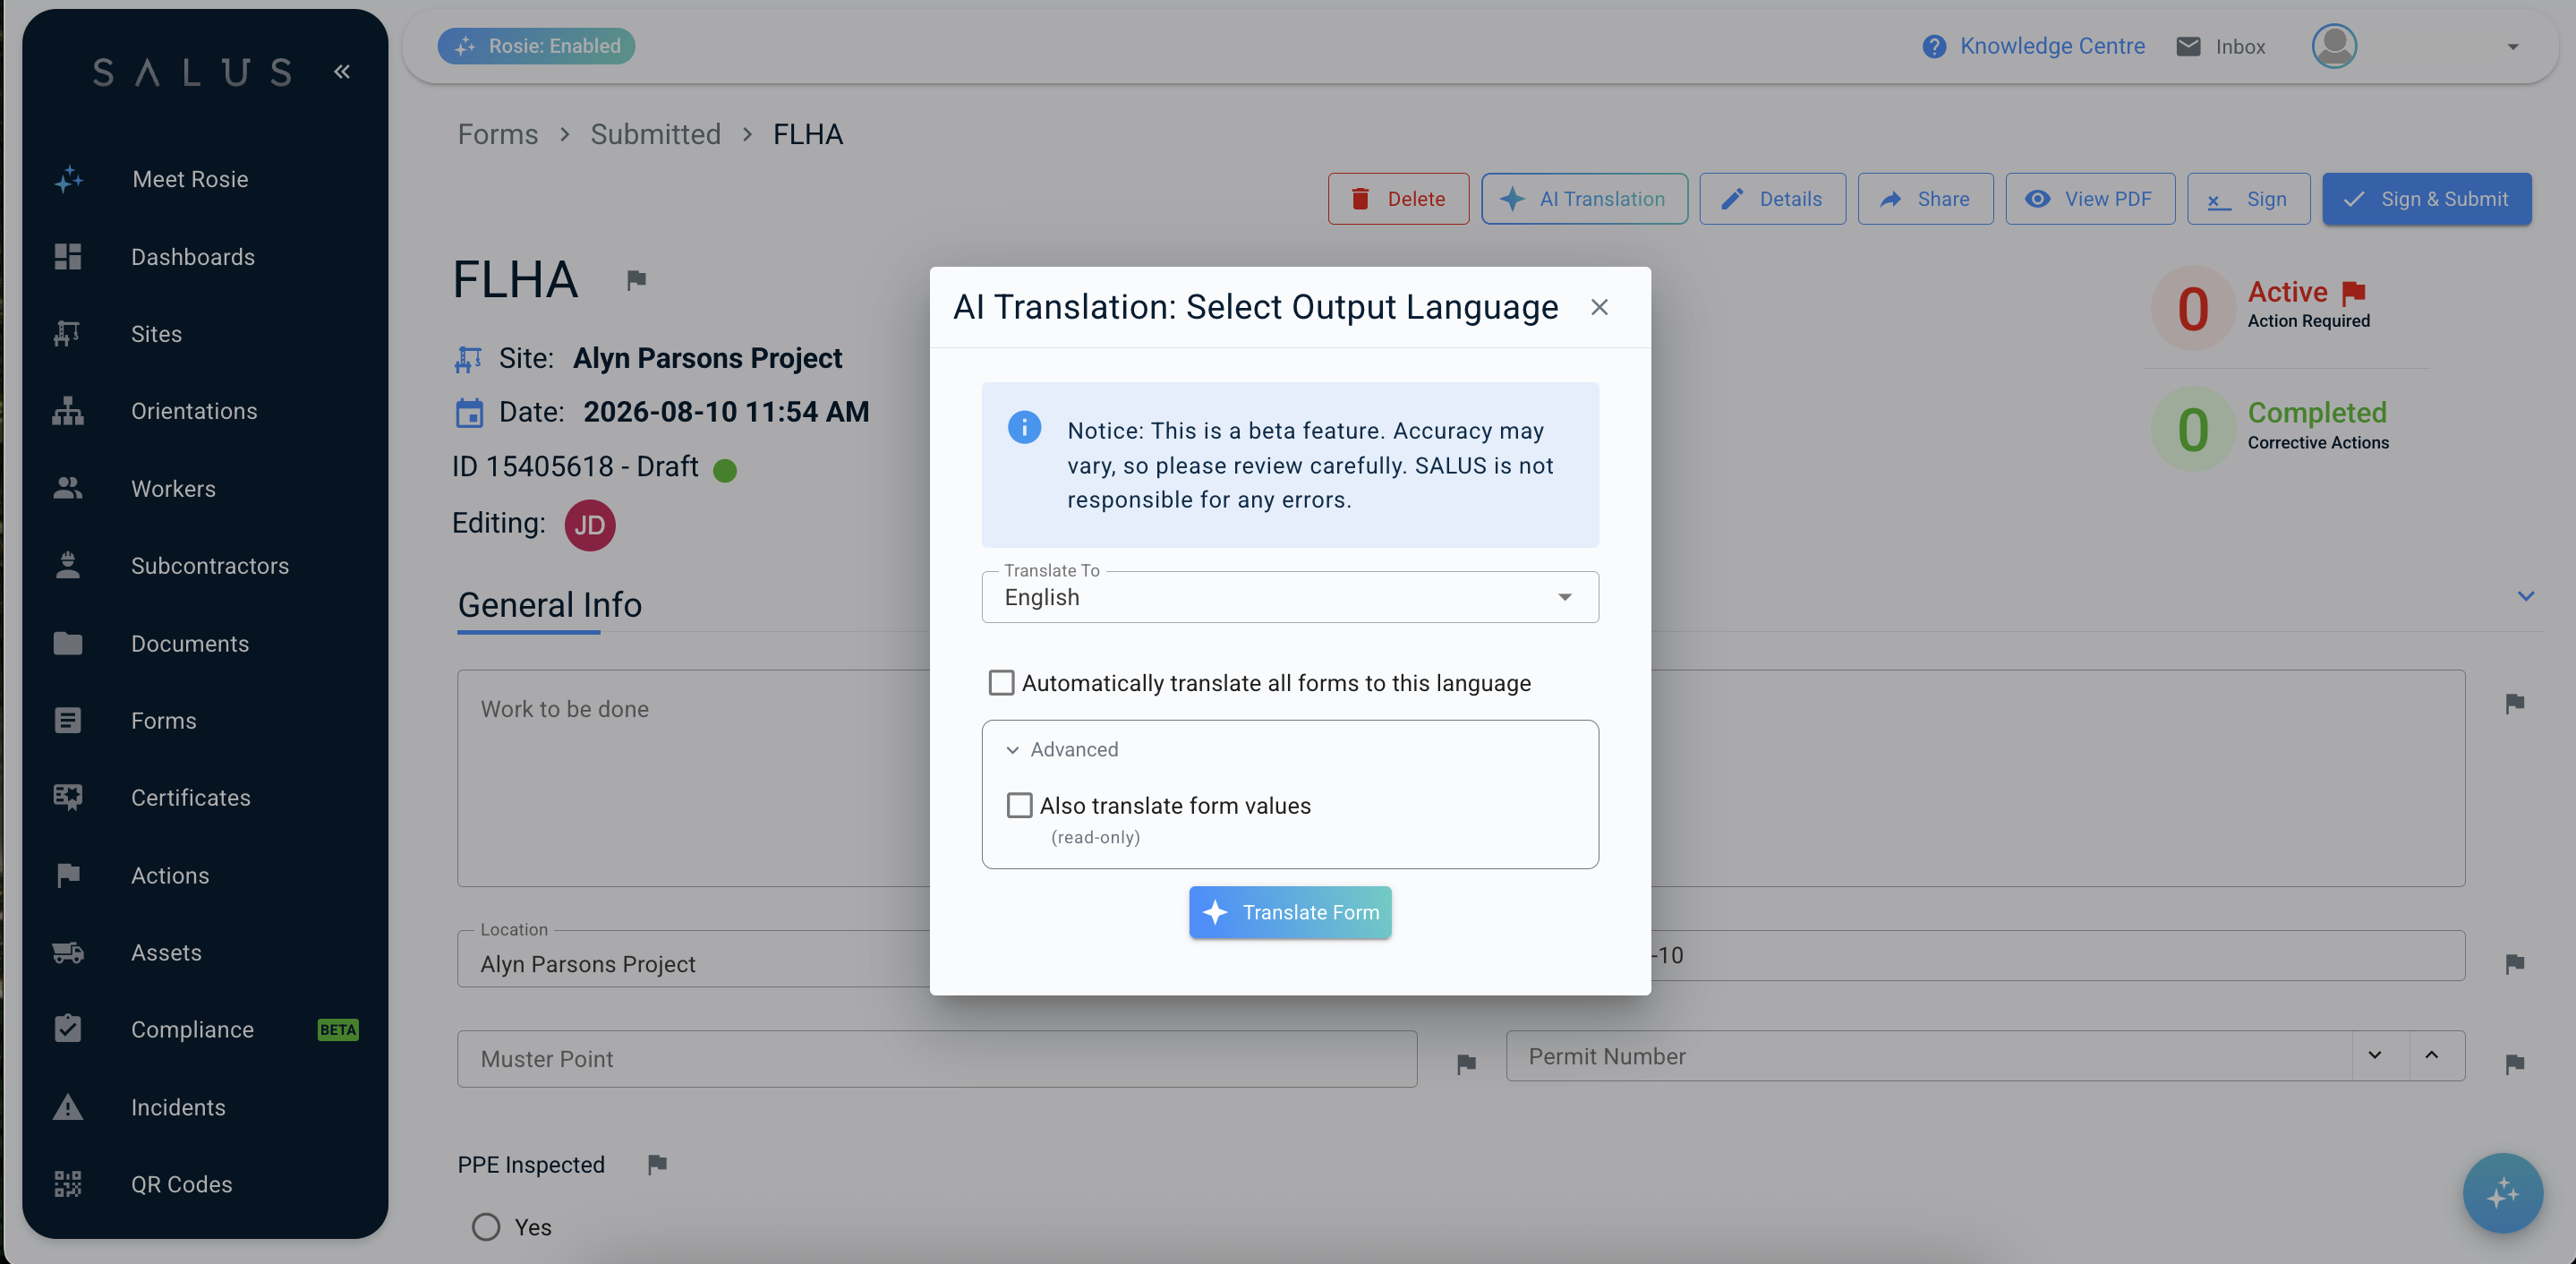This screenshot has width=2576, height=1264.
Task: Click the Incidents warning triangle icon
Action: tap(68, 1107)
